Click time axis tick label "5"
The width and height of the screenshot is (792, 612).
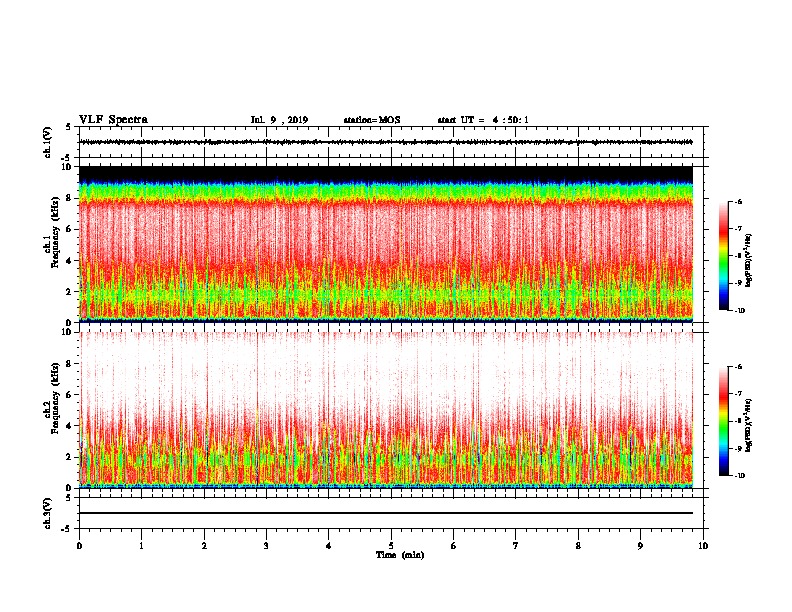tap(391, 546)
